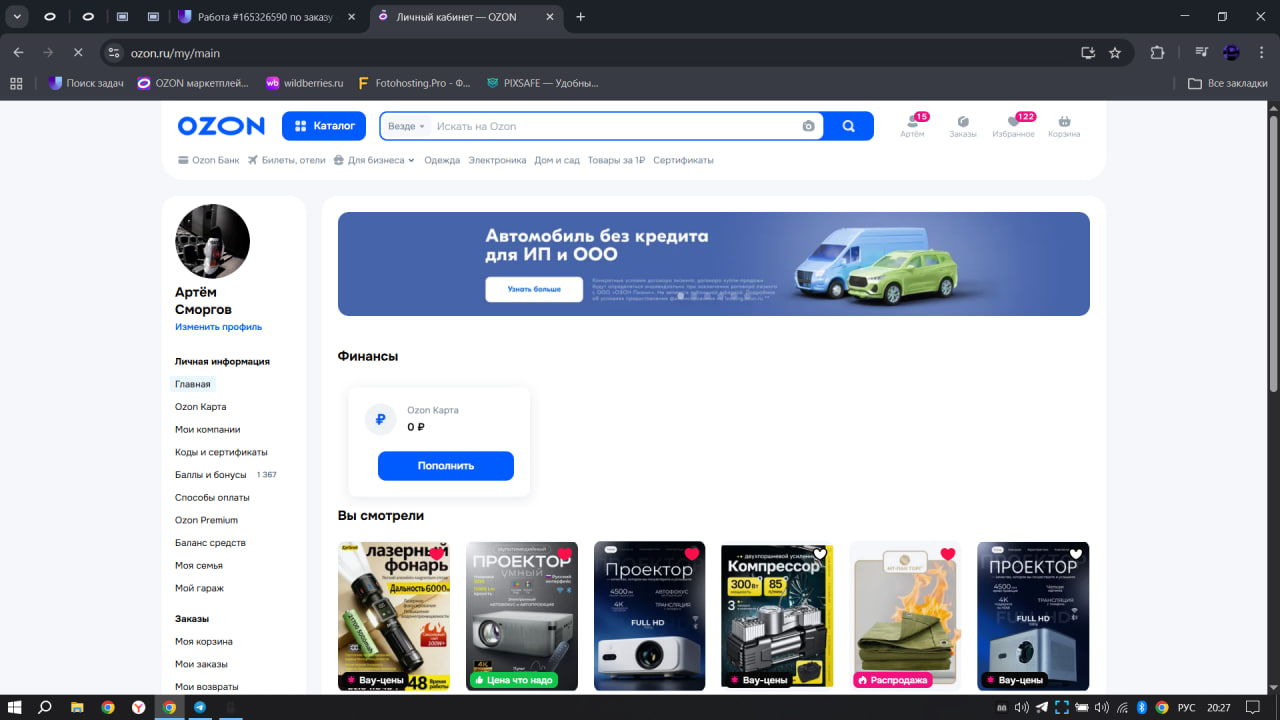Click Узнать больше on the banner
Image resolution: width=1280 pixels, height=720 pixels.
(534, 289)
